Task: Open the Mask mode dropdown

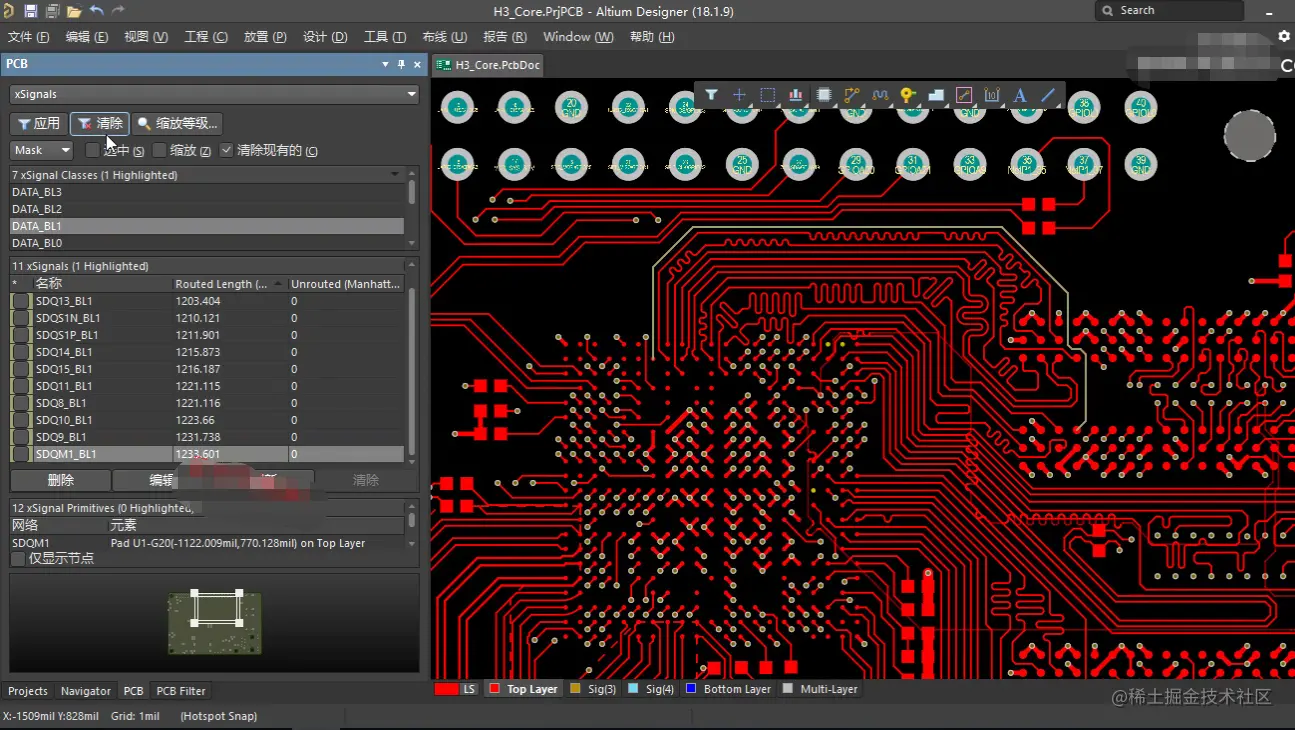Action: tap(42, 150)
